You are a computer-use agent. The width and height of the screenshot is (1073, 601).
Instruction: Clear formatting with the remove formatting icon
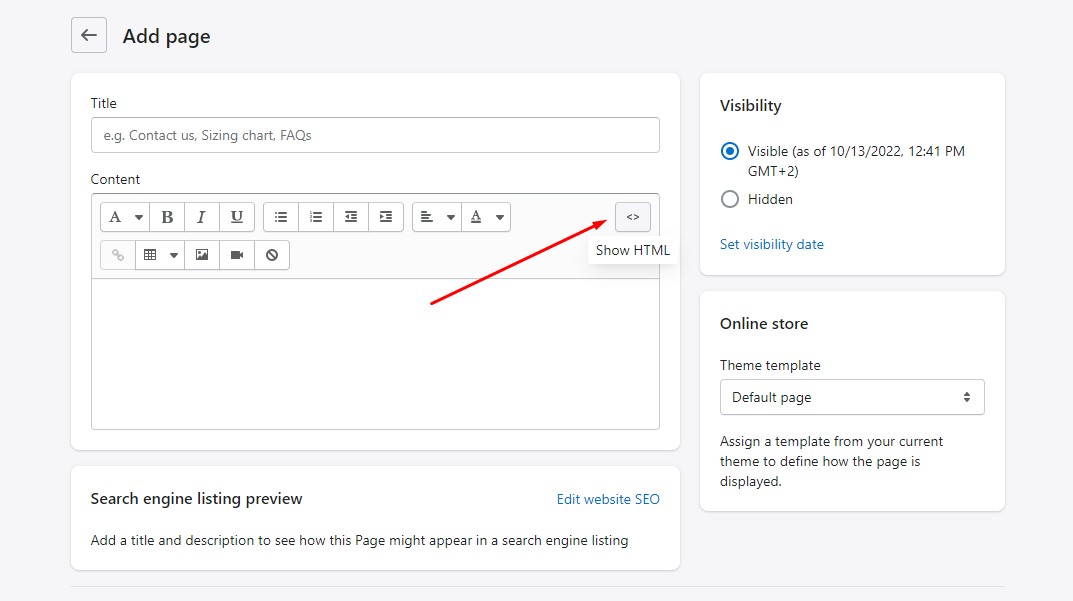[x=272, y=254]
